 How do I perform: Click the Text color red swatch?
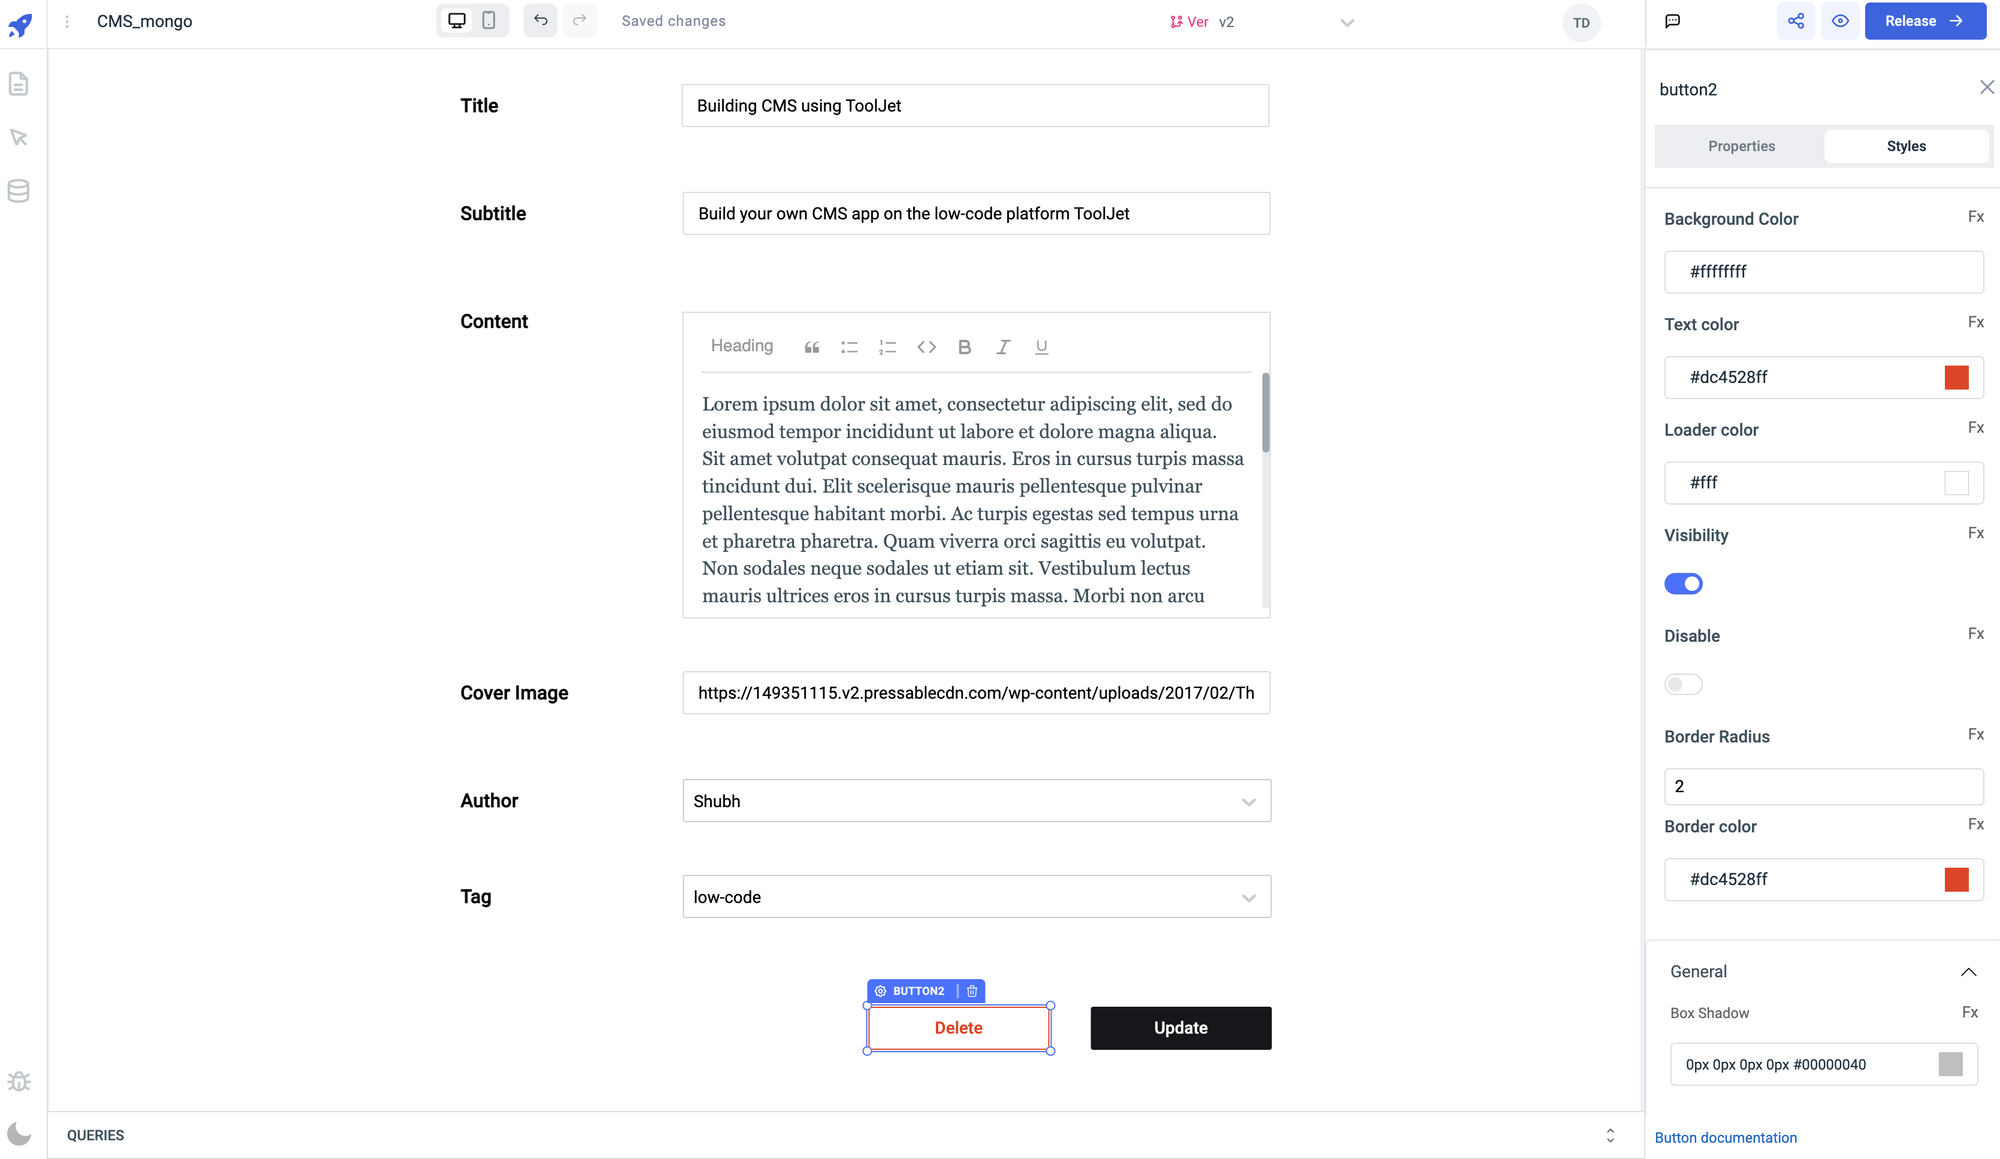pos(1956,377)
